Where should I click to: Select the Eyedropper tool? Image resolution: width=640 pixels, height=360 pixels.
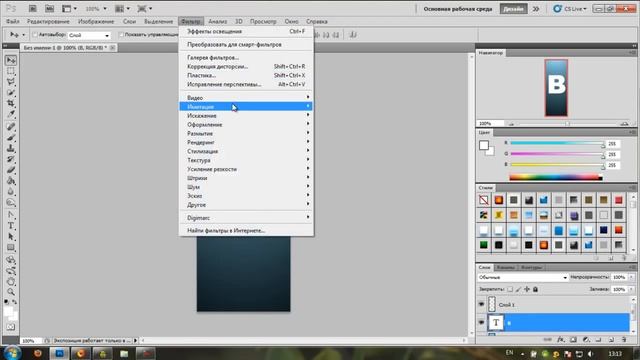click(x=11, y=115)
